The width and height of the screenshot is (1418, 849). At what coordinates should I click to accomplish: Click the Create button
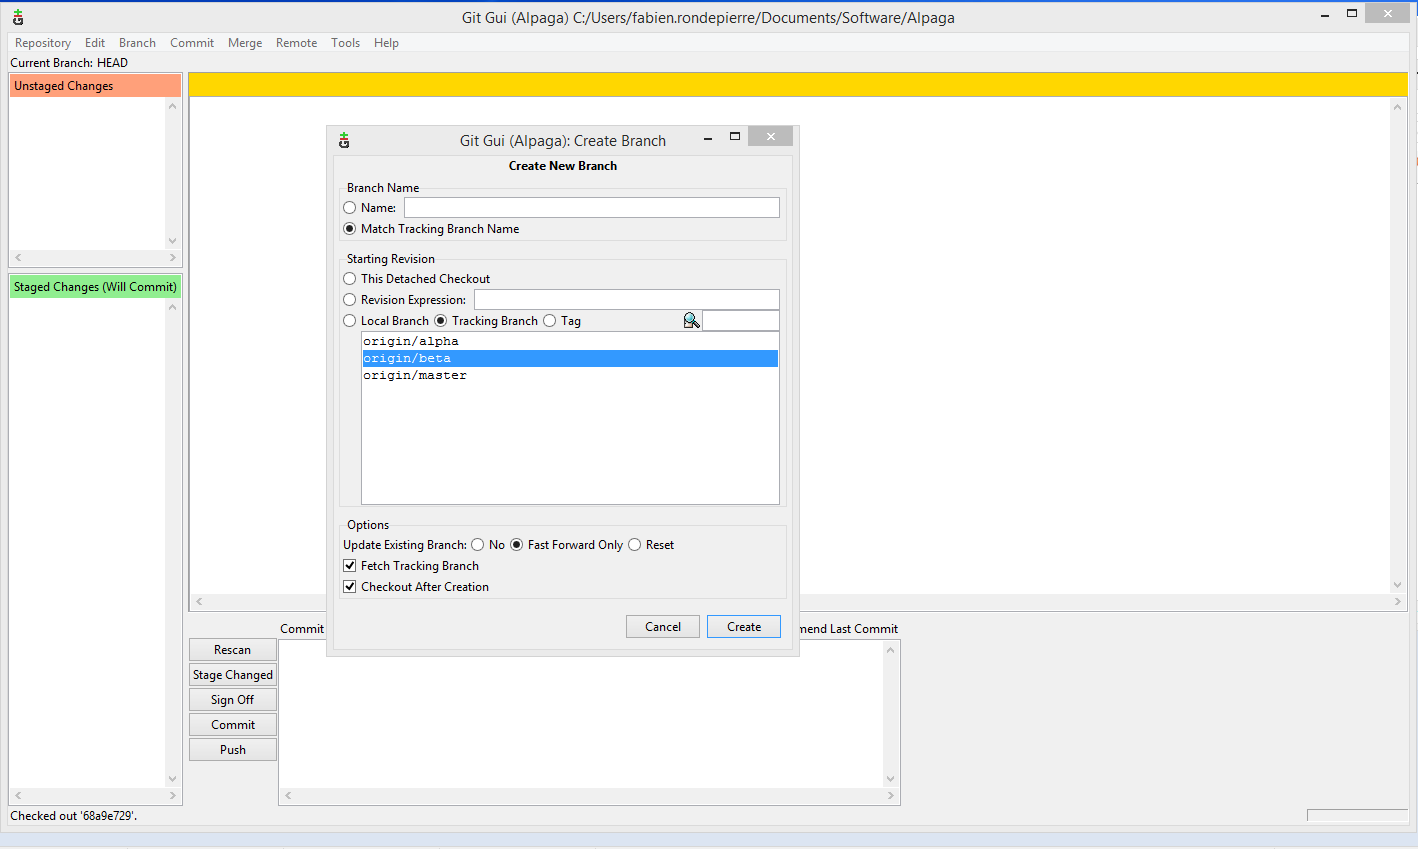(744, 627)
